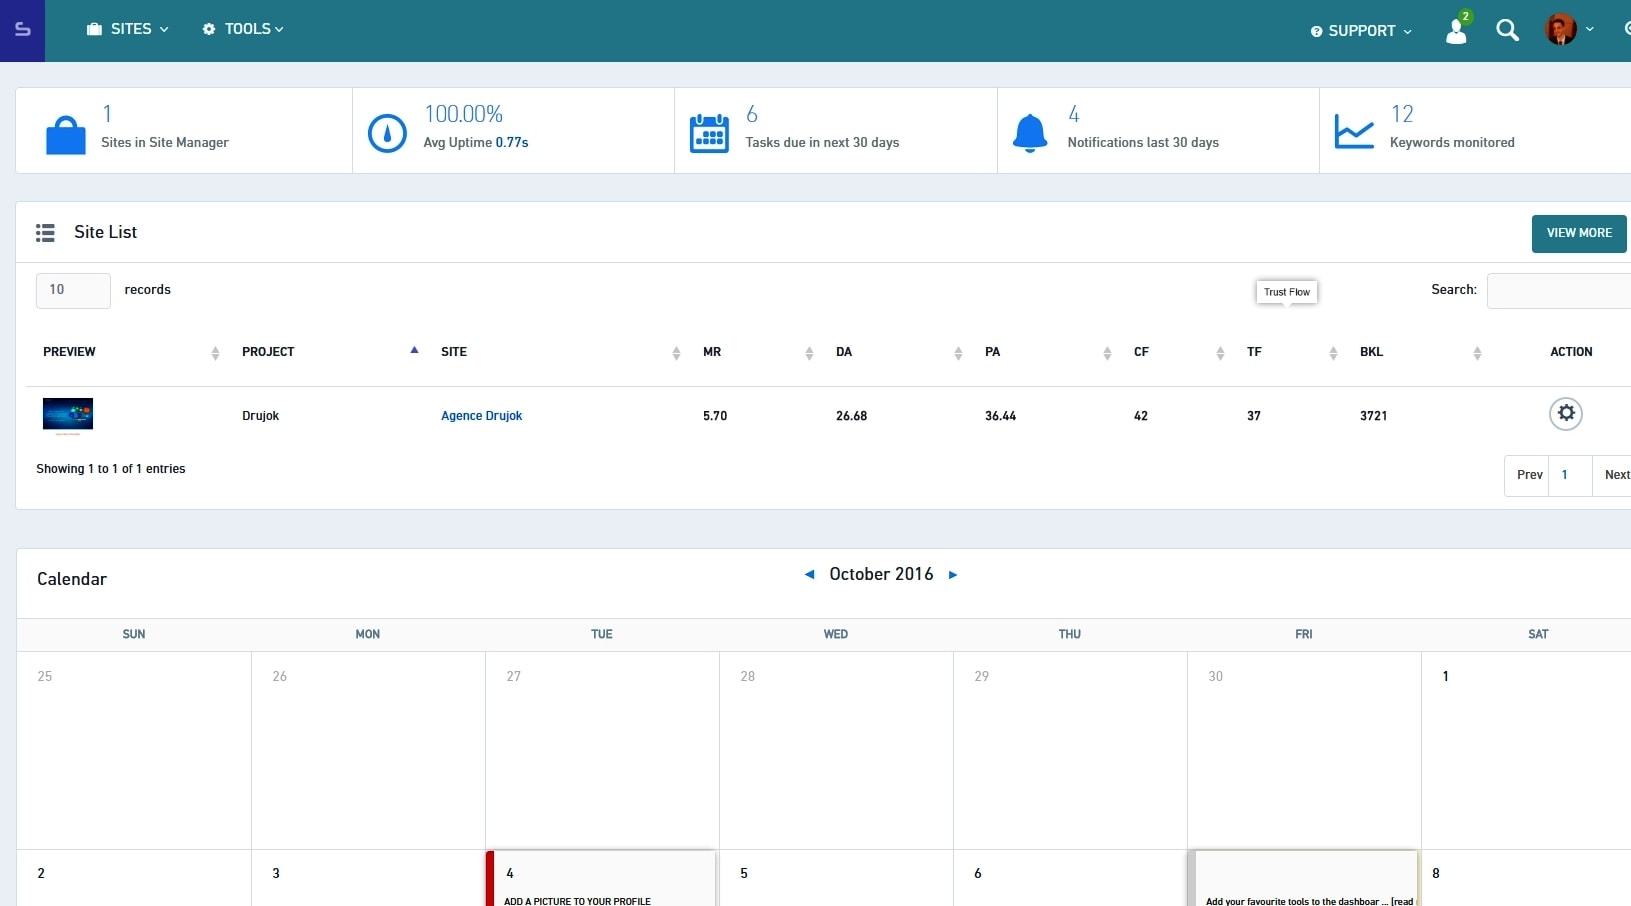This screenshot has width=1631, height=906.
Task: Click the ACTION column header
Action: coord(1571,352)
